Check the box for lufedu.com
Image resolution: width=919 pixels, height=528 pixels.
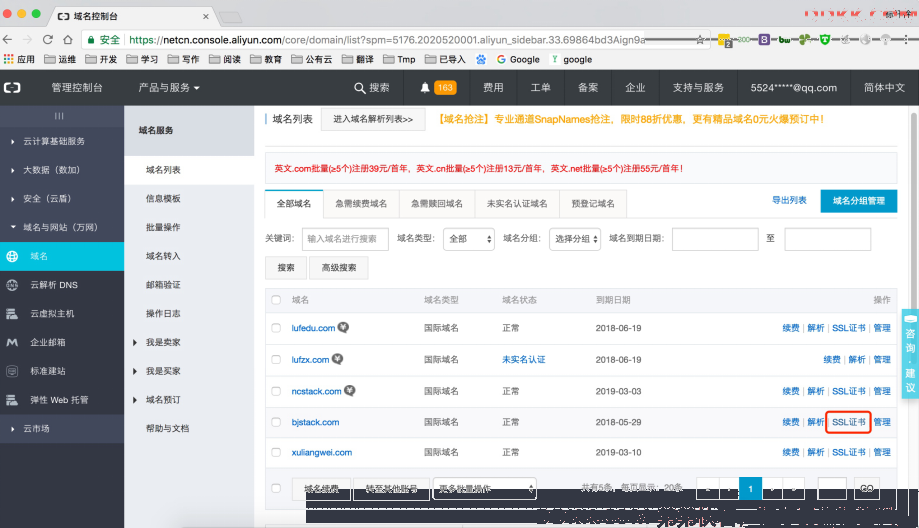tap(276, 328)
